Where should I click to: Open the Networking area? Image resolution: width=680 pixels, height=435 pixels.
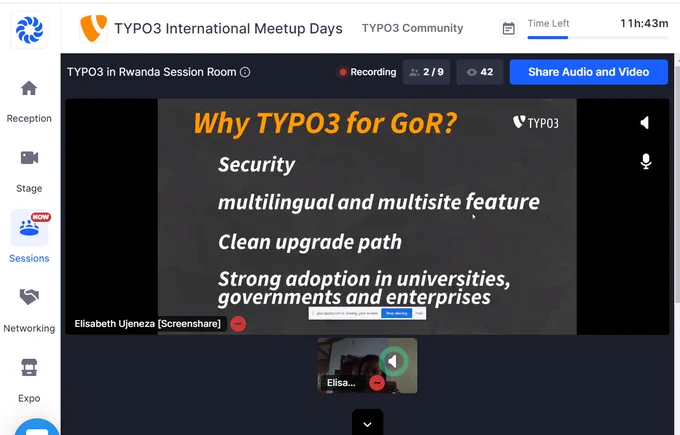click(29, 310)
